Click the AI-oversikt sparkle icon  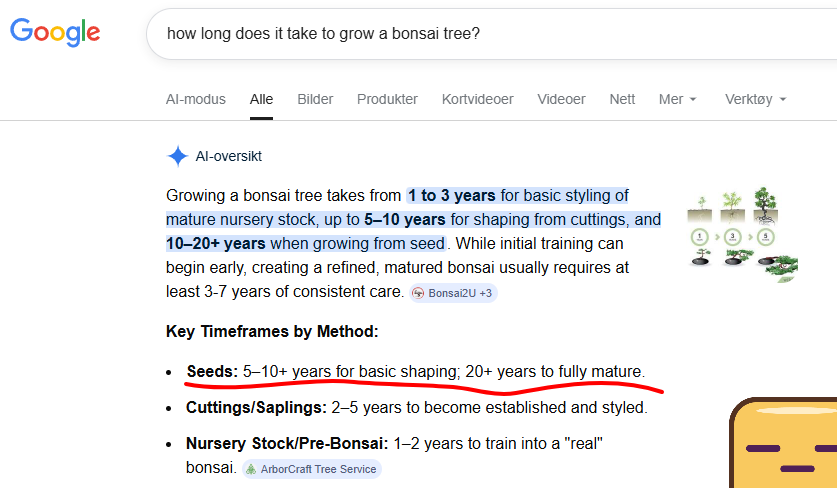click(x=177, y=156)
